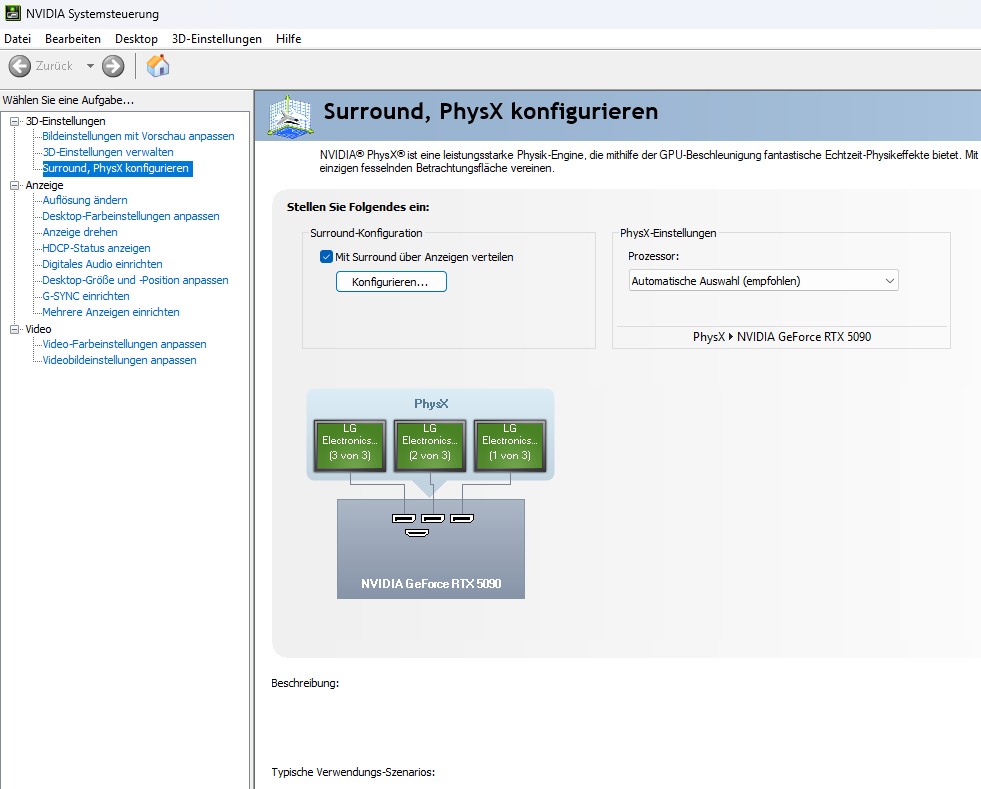
Task: Click the Zurück label in toolbar
Action: 54,66
